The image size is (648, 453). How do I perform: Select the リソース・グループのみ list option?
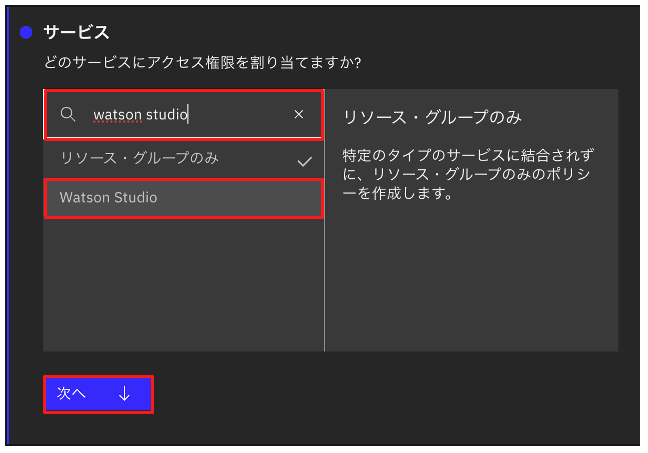(140, 159)
